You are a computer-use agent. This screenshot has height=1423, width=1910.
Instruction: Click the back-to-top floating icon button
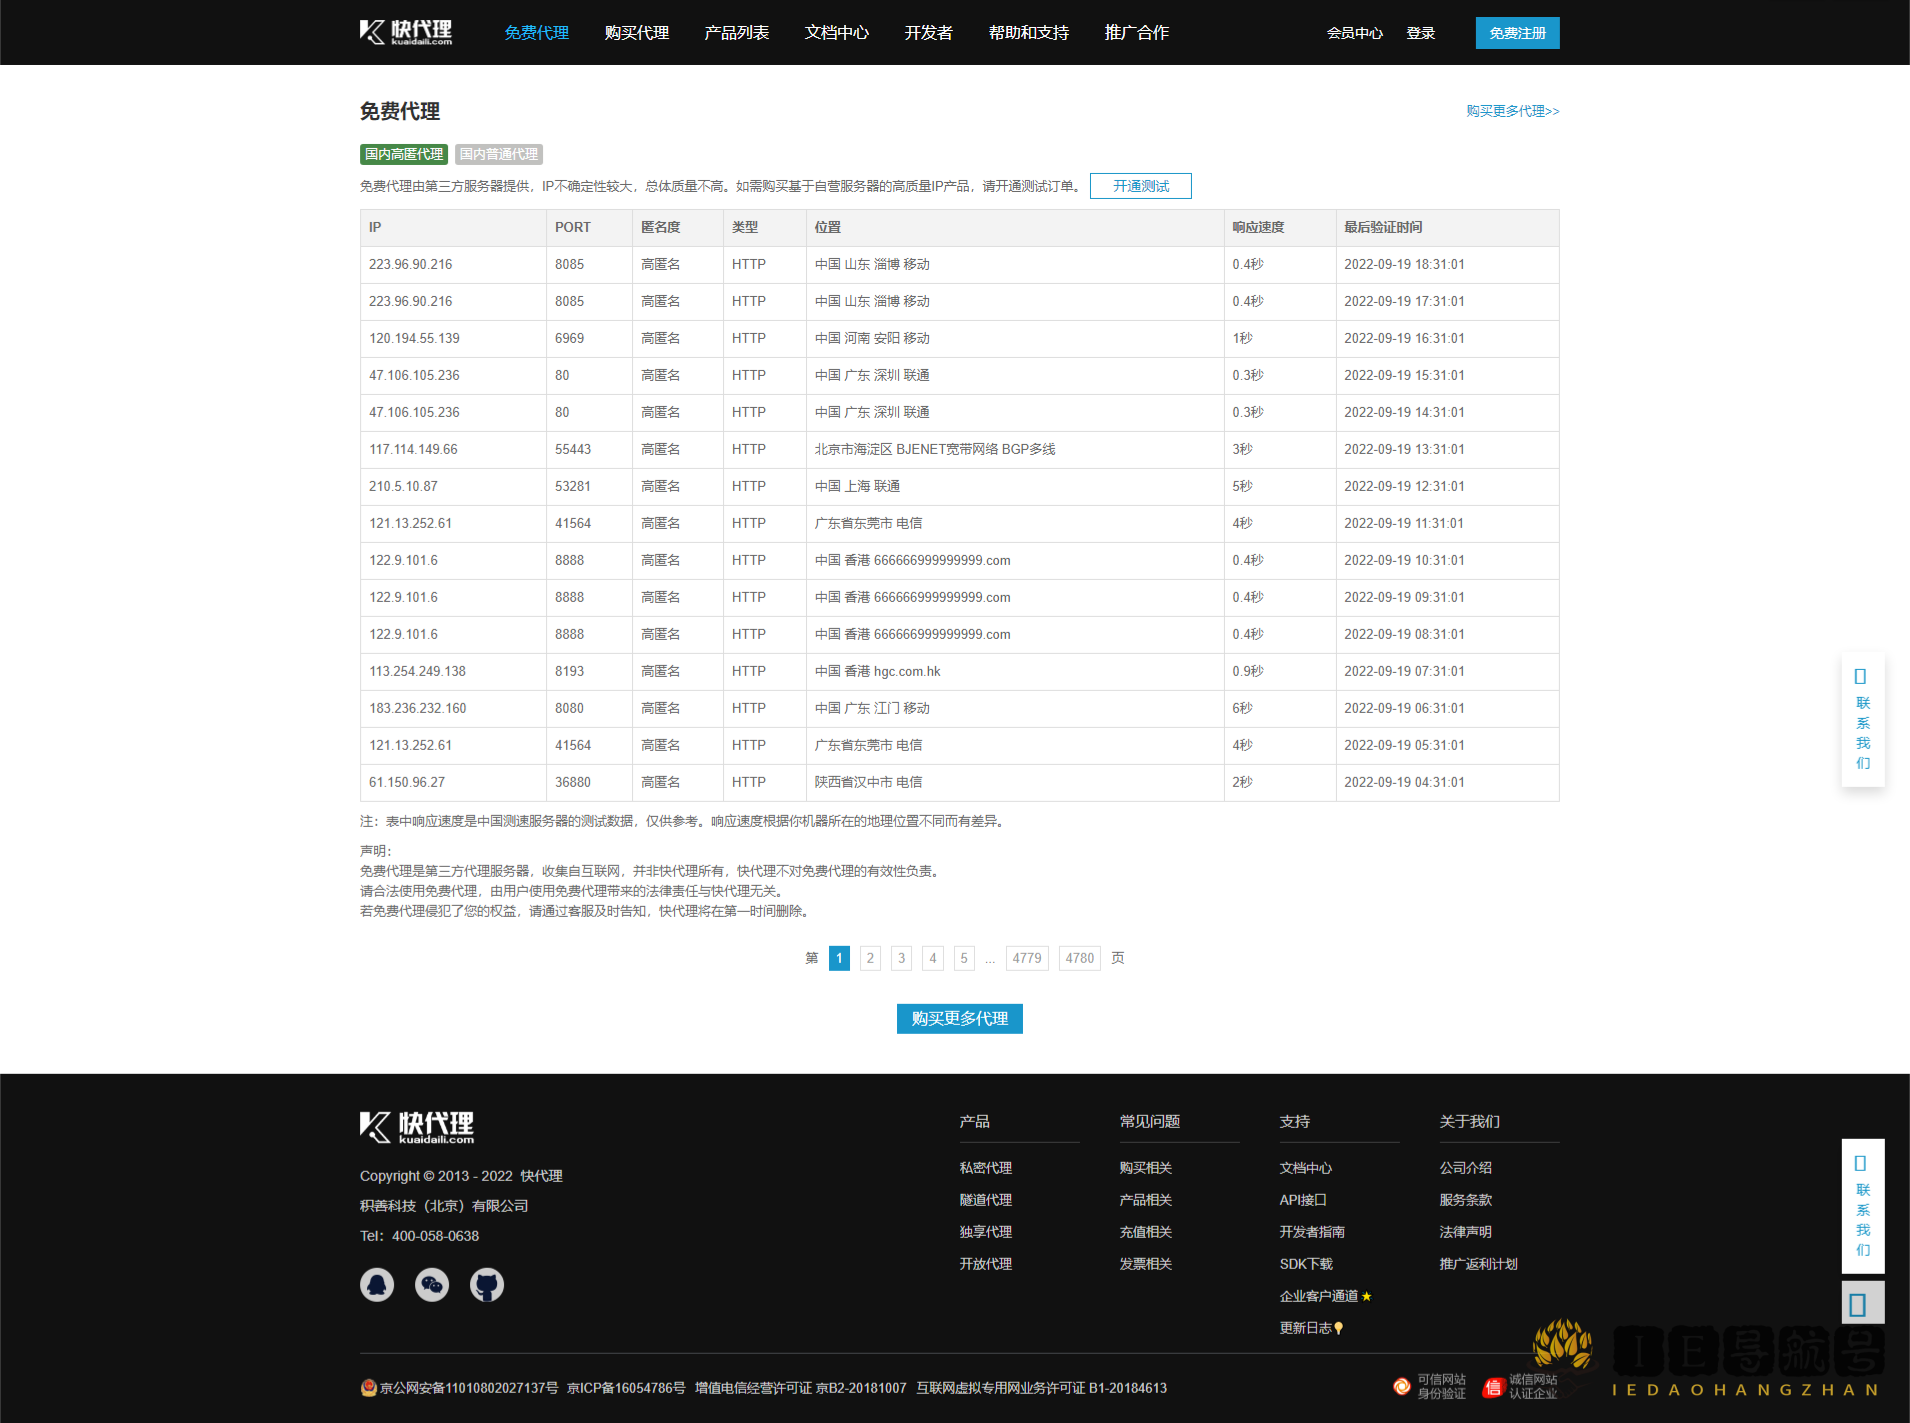tap(1862, 1304)
